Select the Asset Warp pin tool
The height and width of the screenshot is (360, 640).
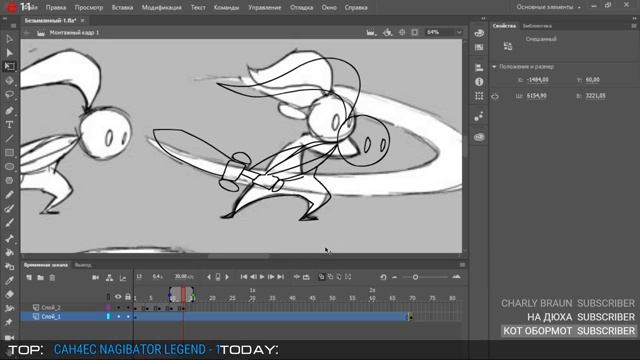[9, 322]
